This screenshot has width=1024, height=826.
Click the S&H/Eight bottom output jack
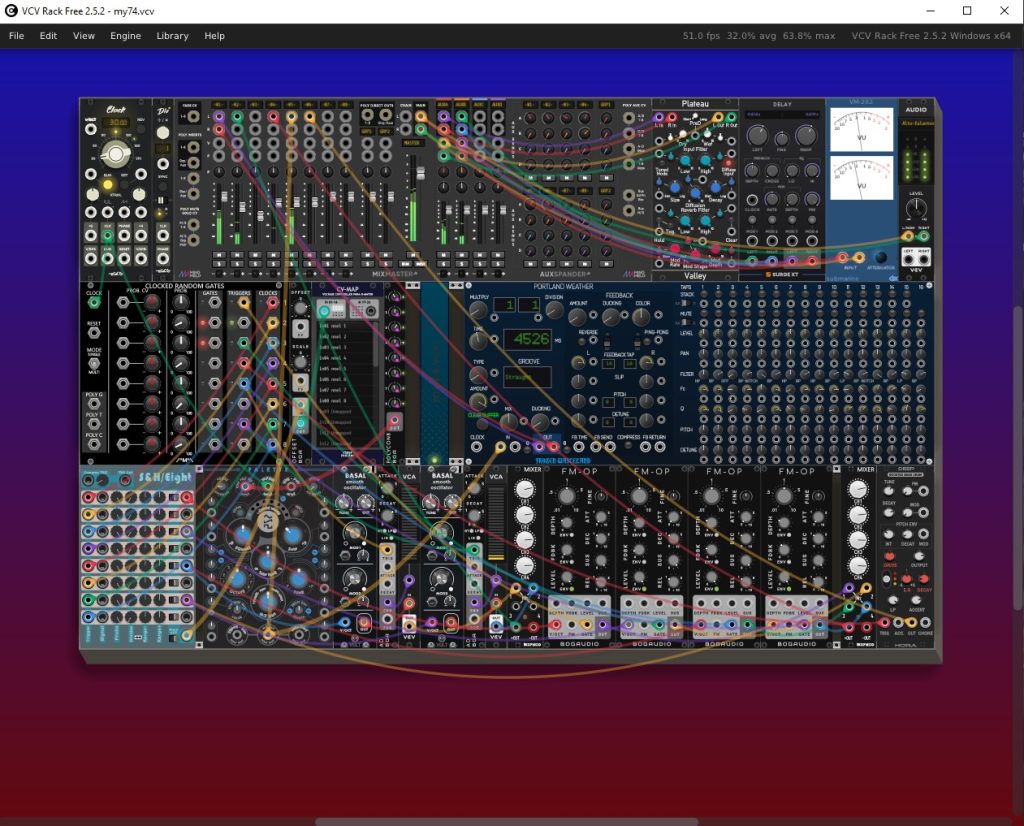(187, 635)
